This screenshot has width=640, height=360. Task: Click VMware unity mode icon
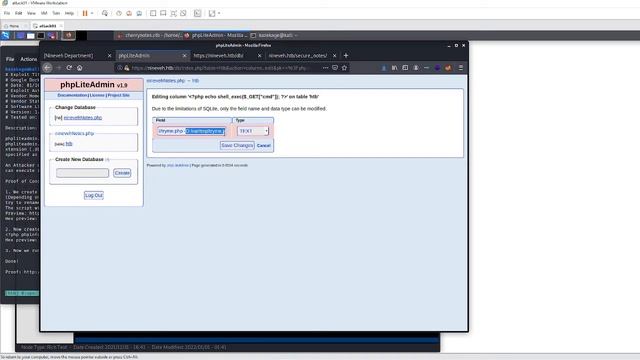tap(183, 13)
